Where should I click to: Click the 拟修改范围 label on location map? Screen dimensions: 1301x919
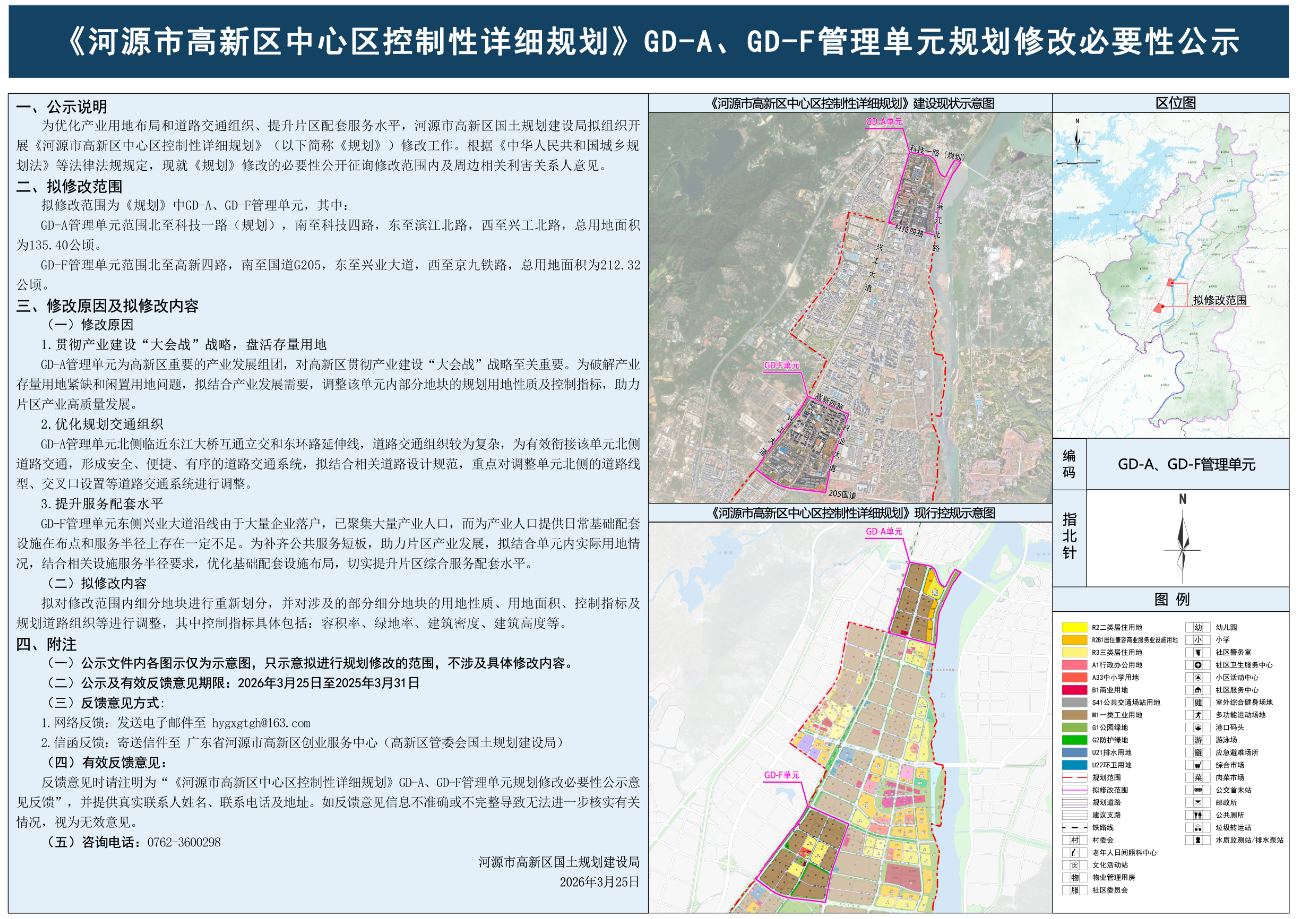1219,300
